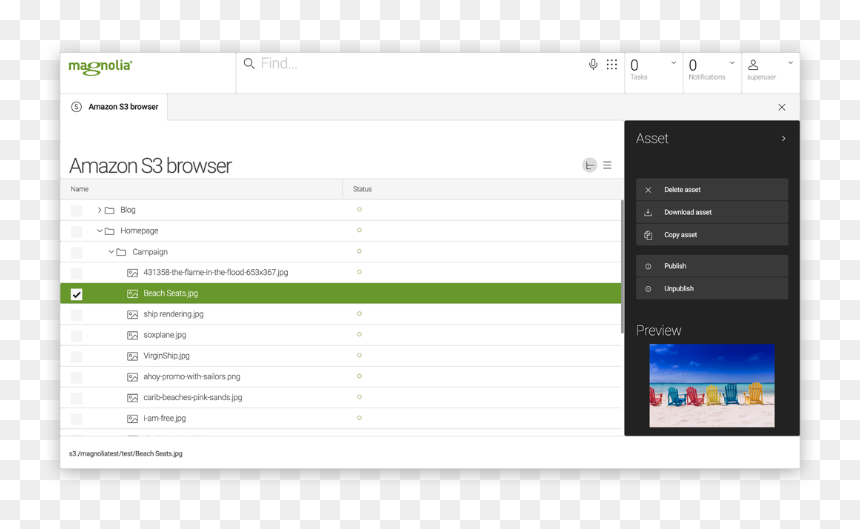The height and width of the screenshot is (529, 860).
Task: Click the s3:/magnoliatest/test/Beach Seats.jpg path
Action: click(x=126, y=454)
